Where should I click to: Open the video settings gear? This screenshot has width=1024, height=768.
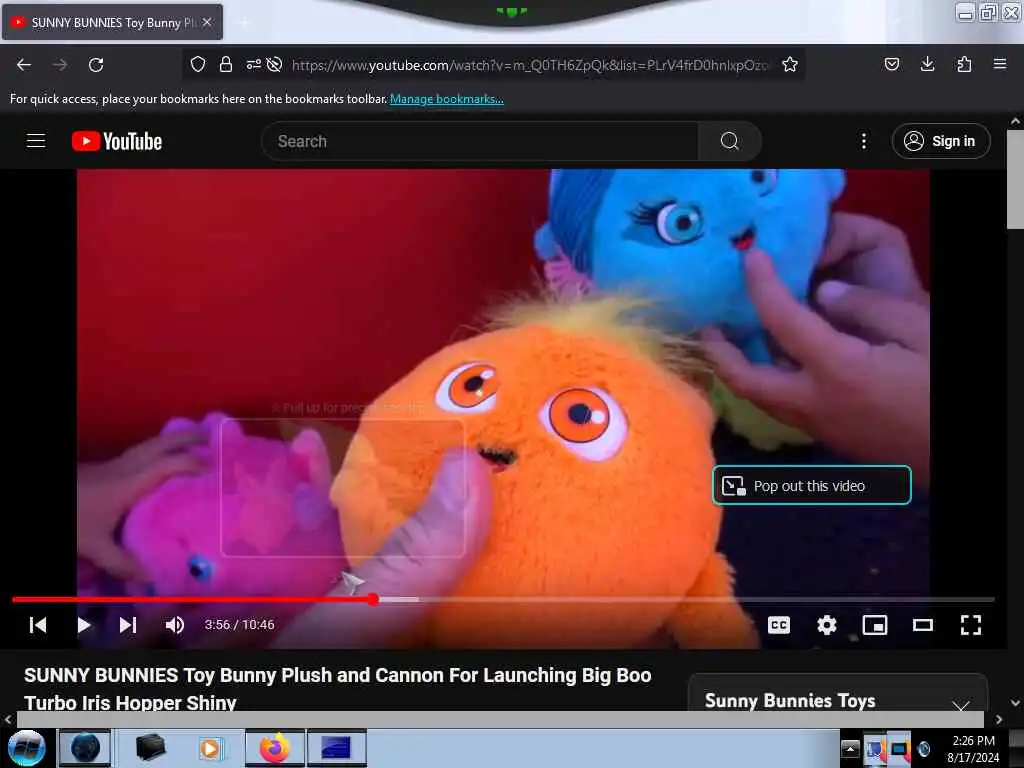click(x=827, y=625)
